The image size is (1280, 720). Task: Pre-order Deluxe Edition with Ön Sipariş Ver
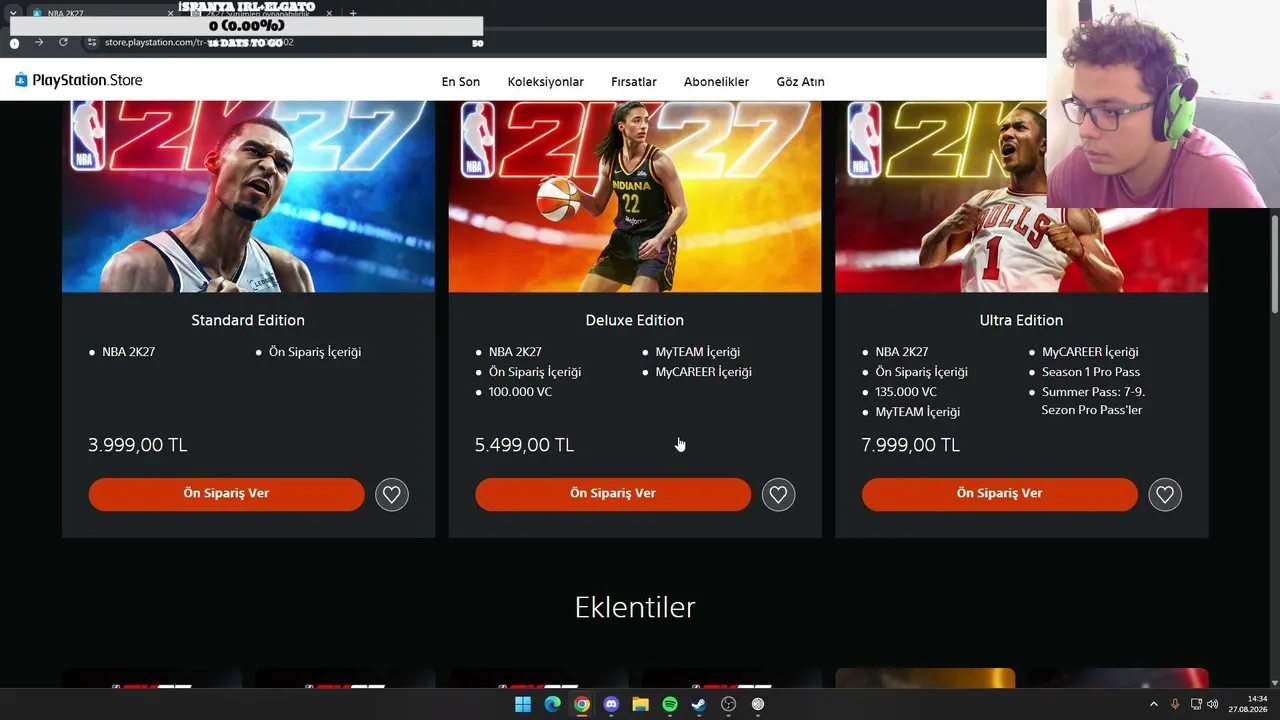point(613,494)
